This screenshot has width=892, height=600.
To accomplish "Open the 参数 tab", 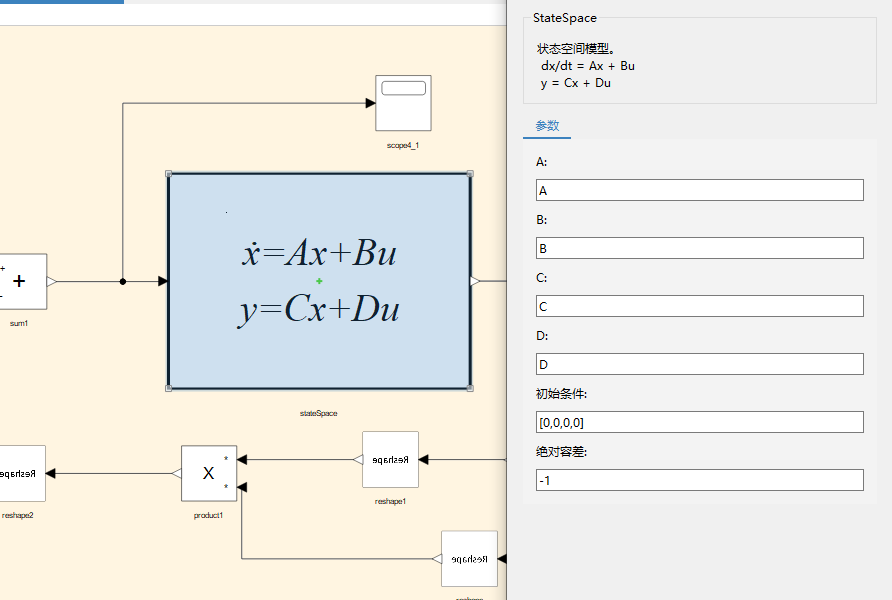I will [547, 126].
